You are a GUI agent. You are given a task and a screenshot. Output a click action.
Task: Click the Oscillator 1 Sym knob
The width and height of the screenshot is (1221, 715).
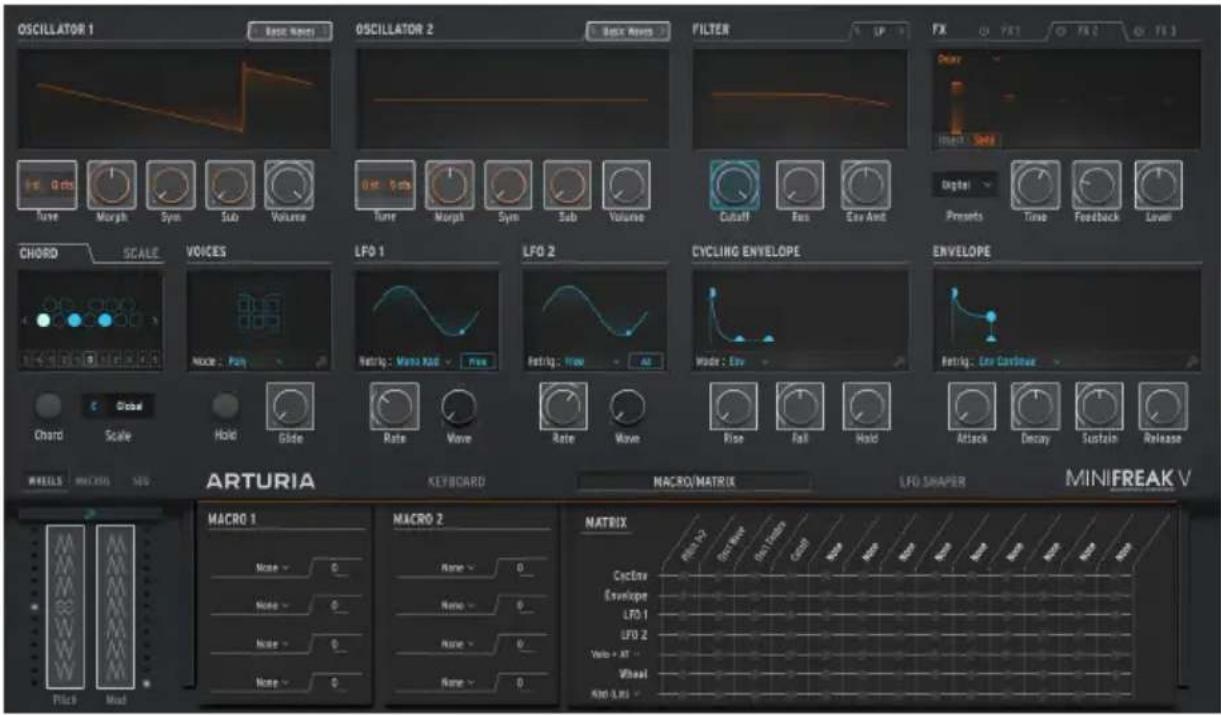click(170, 184)
